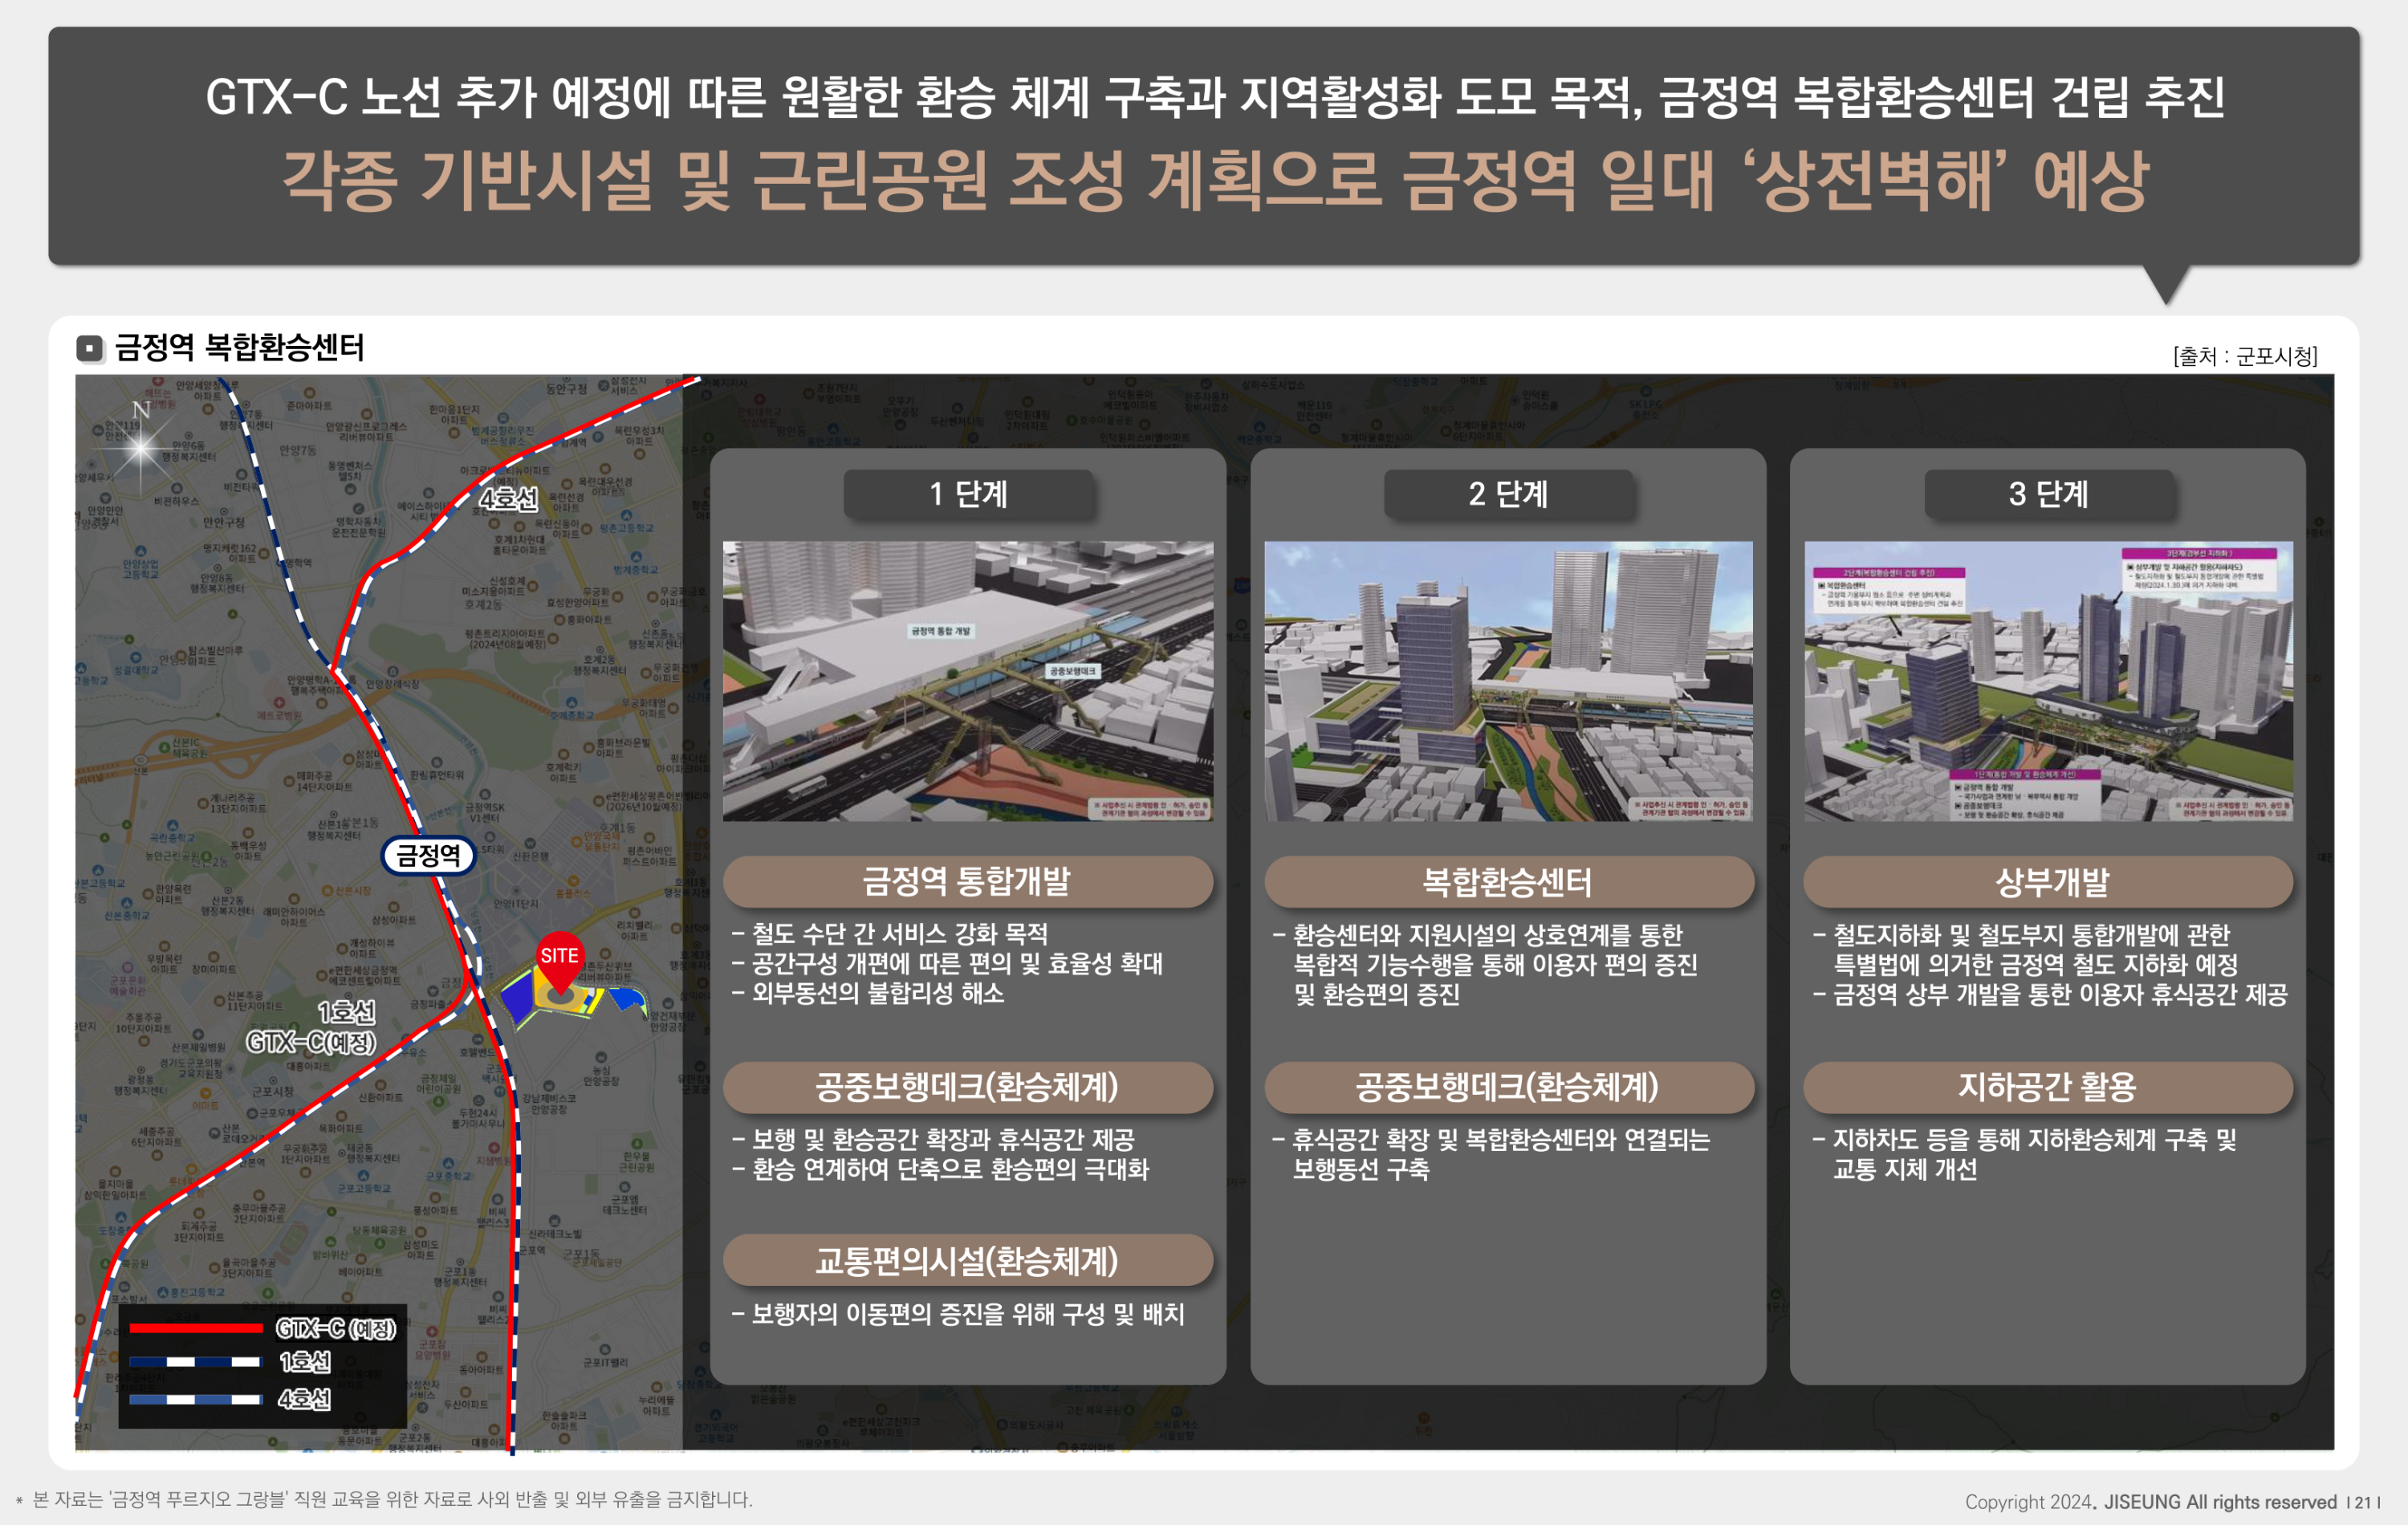This screenshot has height=1525, width=2408.
Task: Open the 2 단계 rendering image
Action: coord(1508,681)
